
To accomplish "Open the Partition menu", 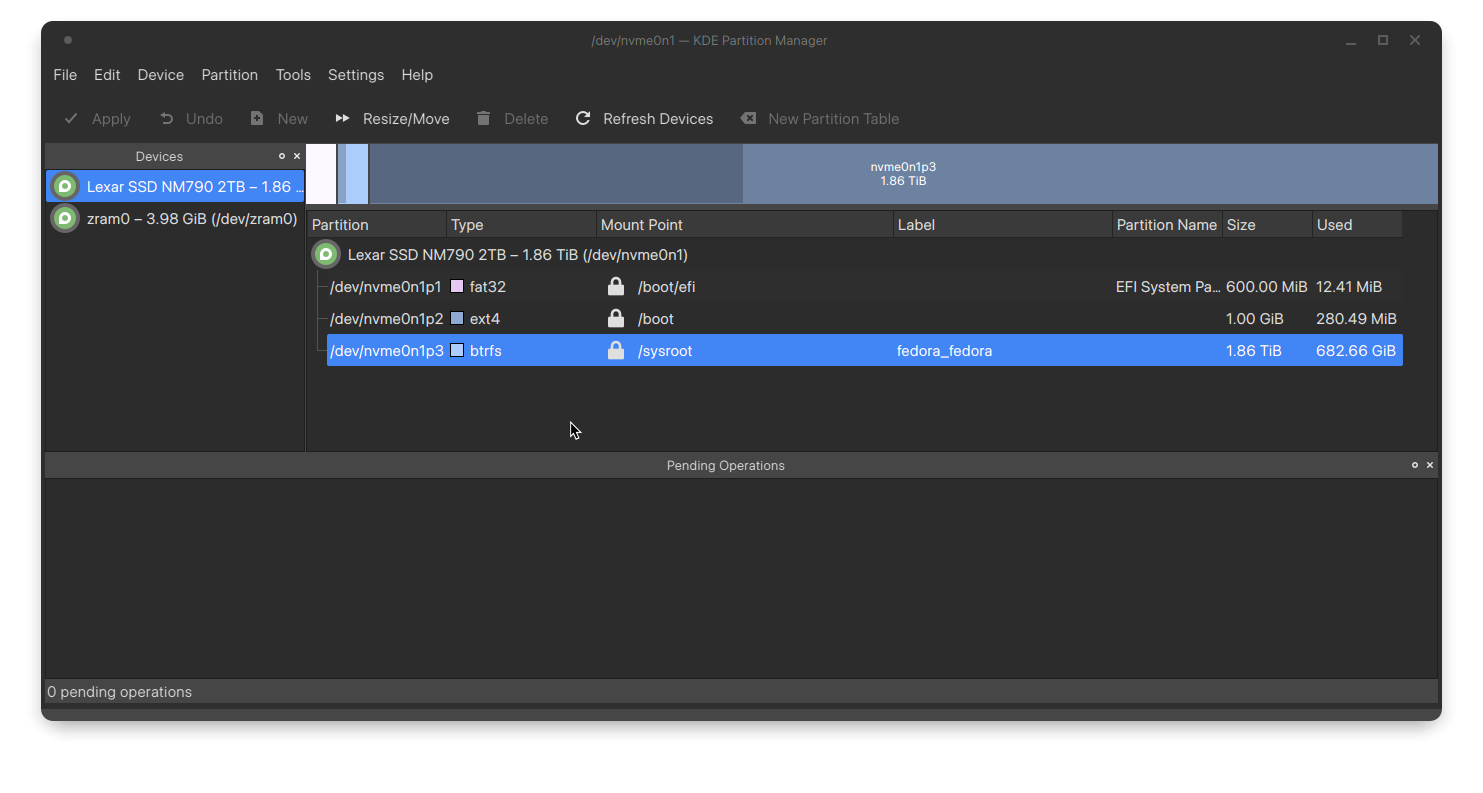I will (x=230, y=75).
